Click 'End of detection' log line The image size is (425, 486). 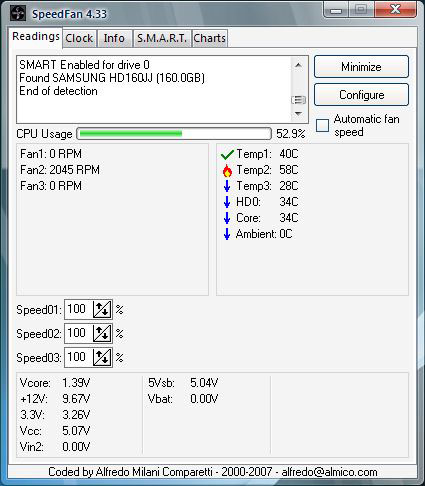[58, 91]
